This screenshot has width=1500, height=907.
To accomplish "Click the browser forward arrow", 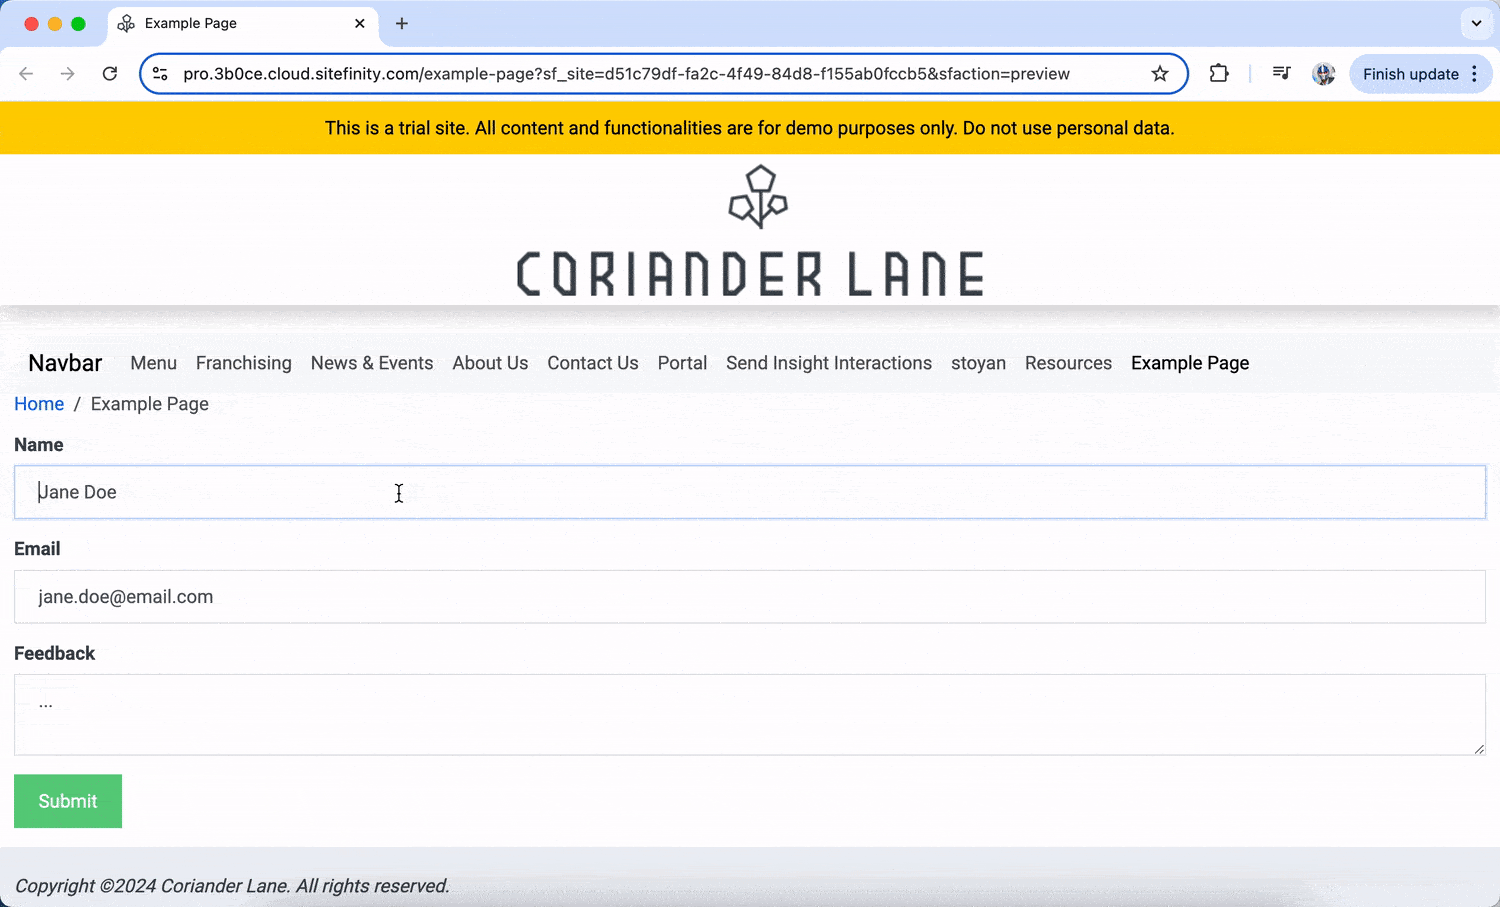I will [x=67, y=74].
